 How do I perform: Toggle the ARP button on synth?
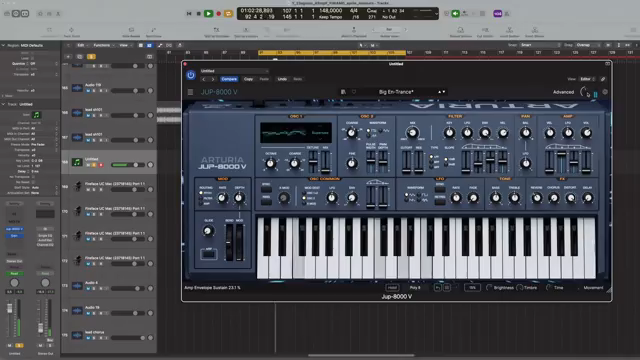click(209, 254)
